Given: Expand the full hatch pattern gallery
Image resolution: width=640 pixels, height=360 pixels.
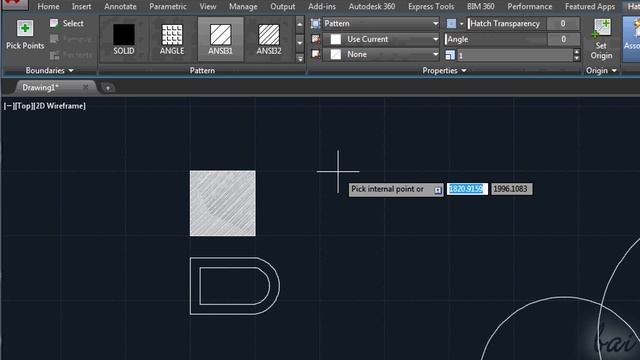Looking at the screenshot, I should pyautogui.click(x=300, y=58).
